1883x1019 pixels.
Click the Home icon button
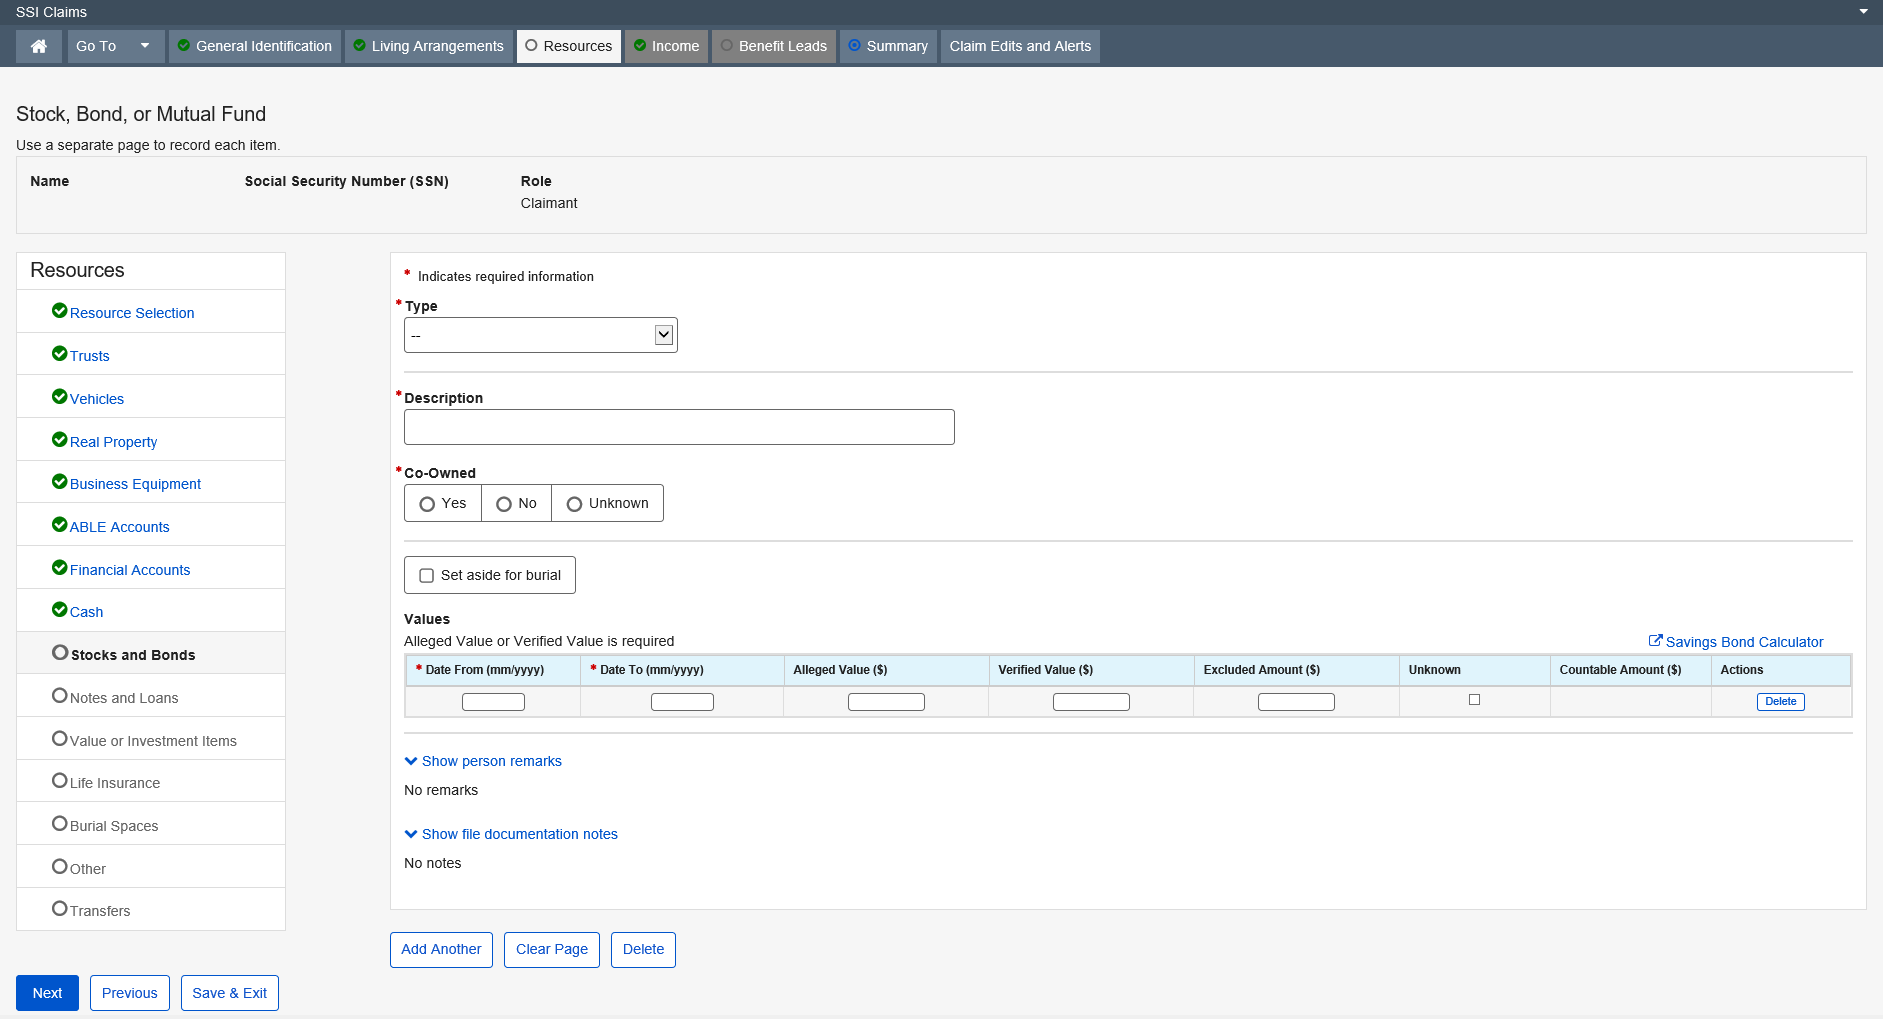click(x=39, y=46)
